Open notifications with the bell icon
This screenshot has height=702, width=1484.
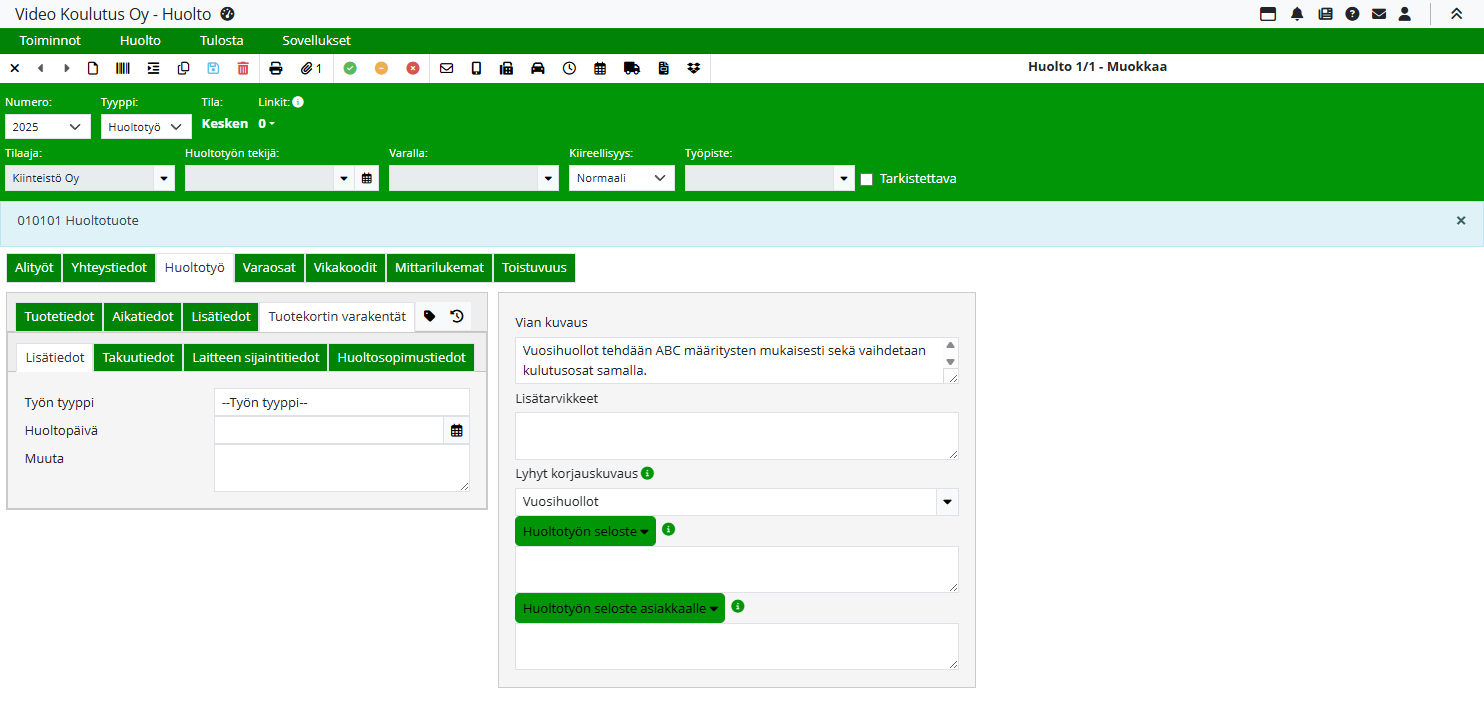coord(1297,14)
